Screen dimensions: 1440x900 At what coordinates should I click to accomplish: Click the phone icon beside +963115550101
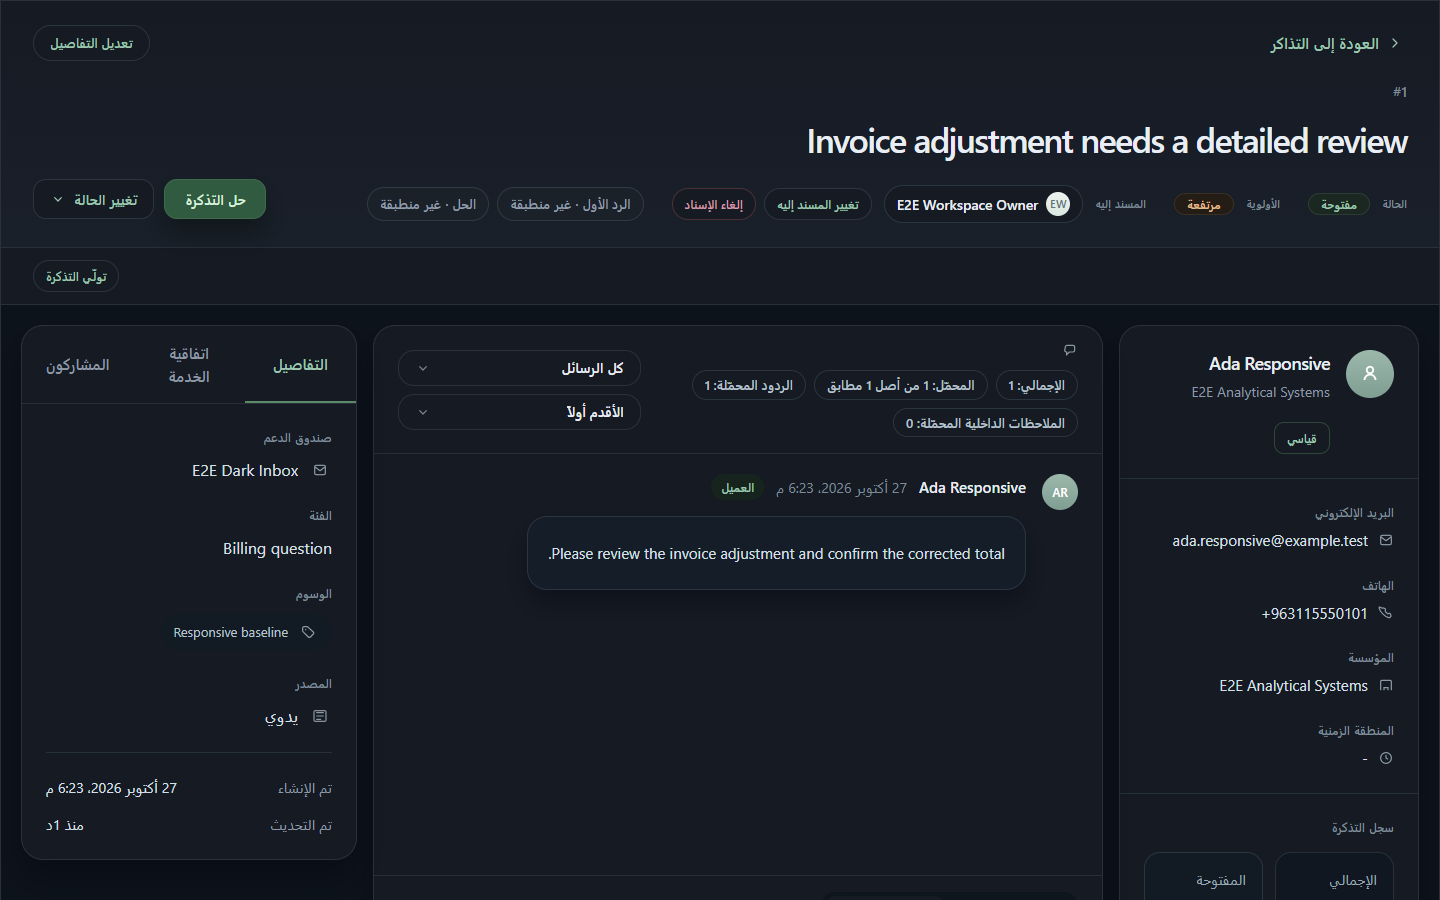[x=1386, y=613]
